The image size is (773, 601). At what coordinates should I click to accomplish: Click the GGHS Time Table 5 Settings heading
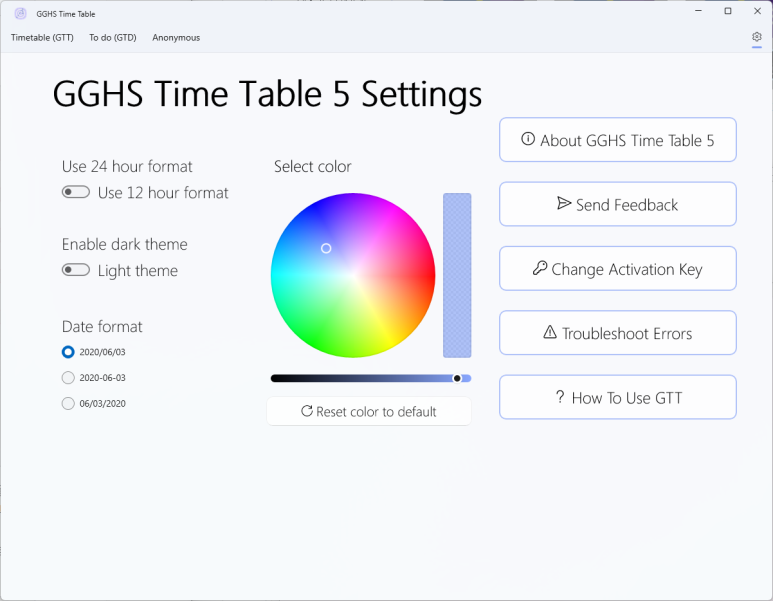(x=267, y=94)
